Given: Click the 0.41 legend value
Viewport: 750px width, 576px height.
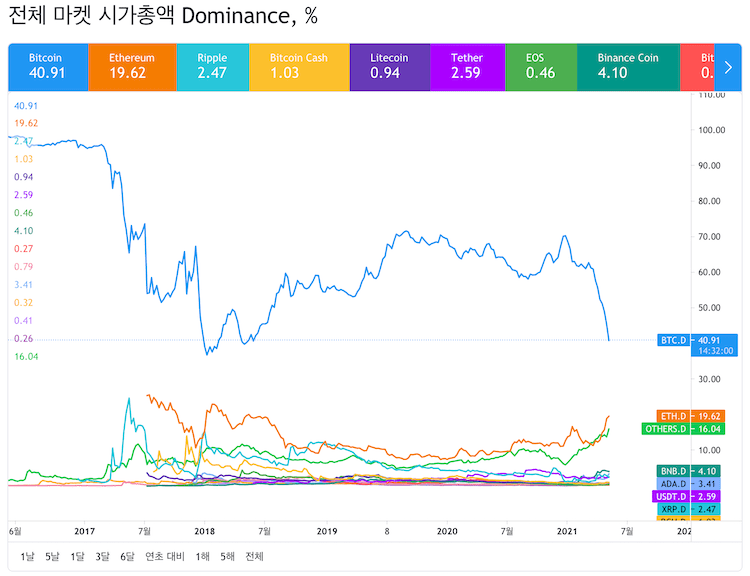Looking at the screenshot, I should click(23, 321).
